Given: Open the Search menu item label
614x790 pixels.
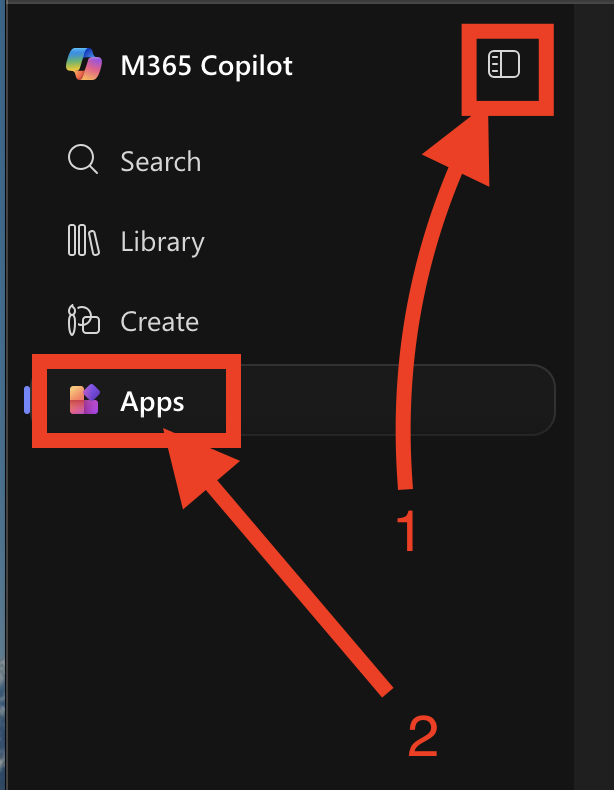Looking at the screenshot, I should 161,161.
